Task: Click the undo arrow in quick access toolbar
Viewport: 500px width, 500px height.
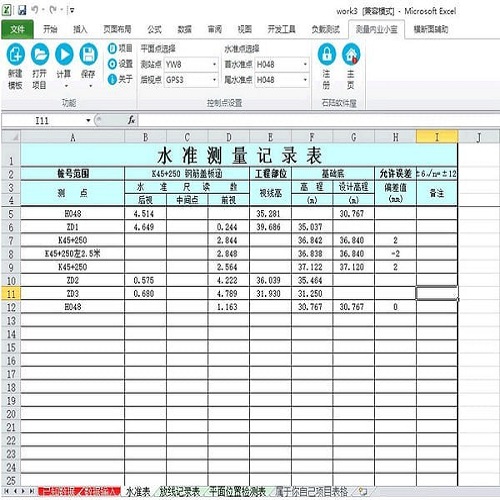Action: coord(35,10)
